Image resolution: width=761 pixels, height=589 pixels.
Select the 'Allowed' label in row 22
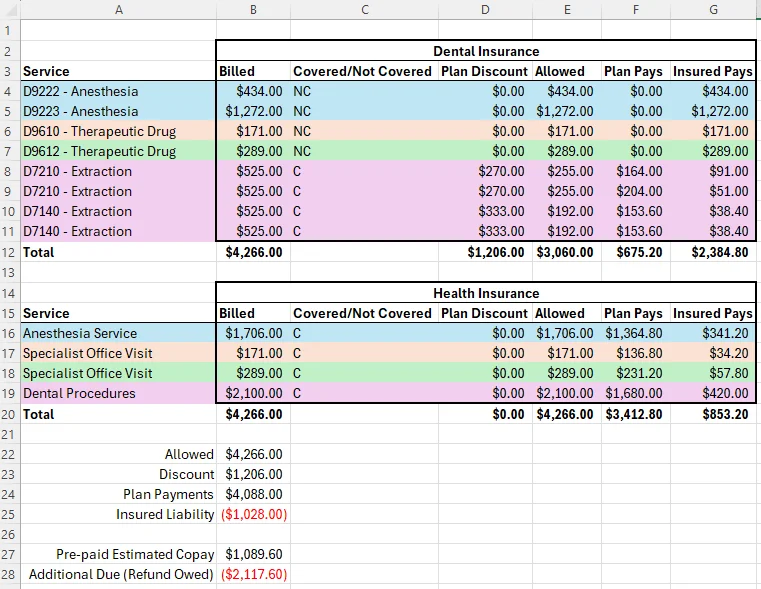pos(118,454)
